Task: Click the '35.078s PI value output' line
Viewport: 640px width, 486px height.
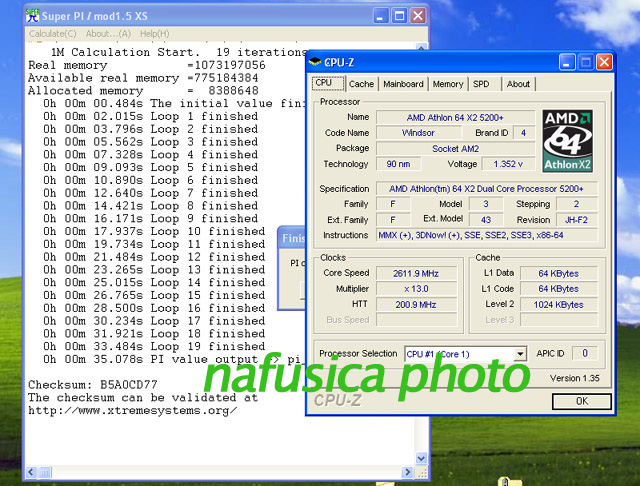Action: coord(172,360)
